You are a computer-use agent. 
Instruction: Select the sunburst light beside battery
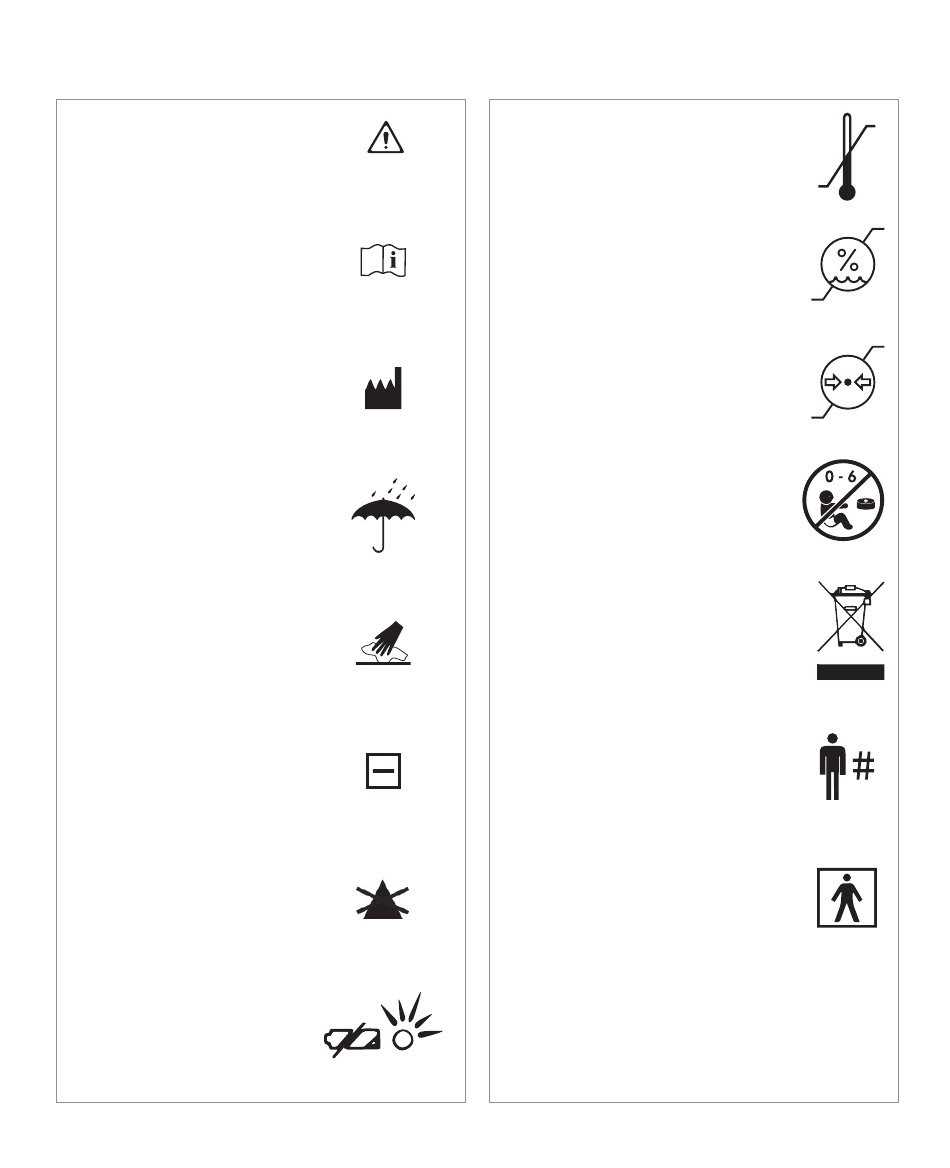[x=411, y=1021]
